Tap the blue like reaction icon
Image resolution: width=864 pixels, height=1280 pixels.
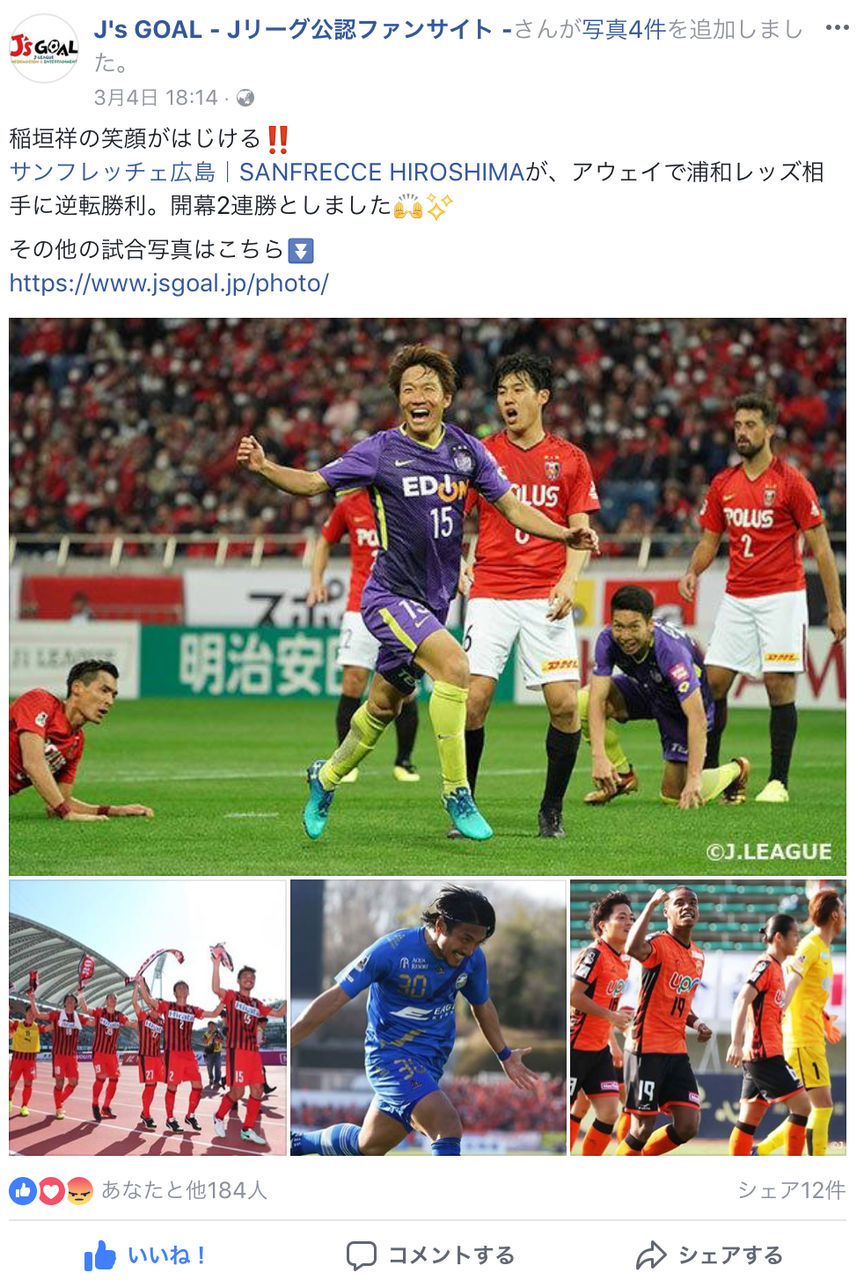(24, 1190)
